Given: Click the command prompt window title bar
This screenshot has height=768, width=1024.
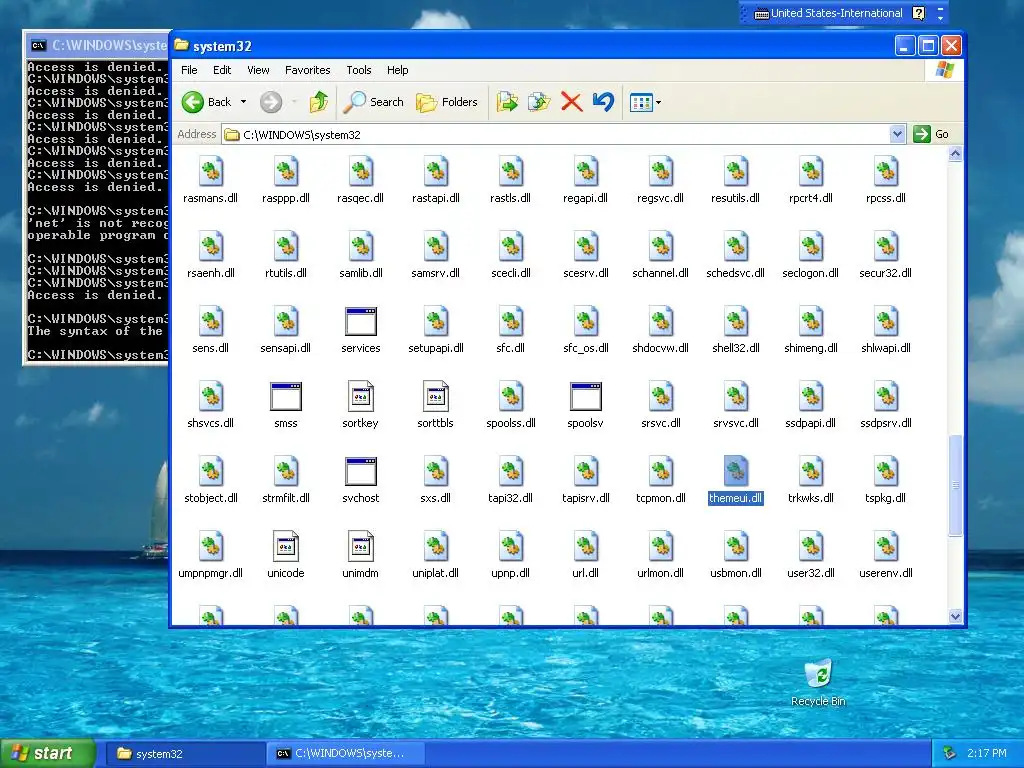Looking at the screenshot, I should point(97,45).
